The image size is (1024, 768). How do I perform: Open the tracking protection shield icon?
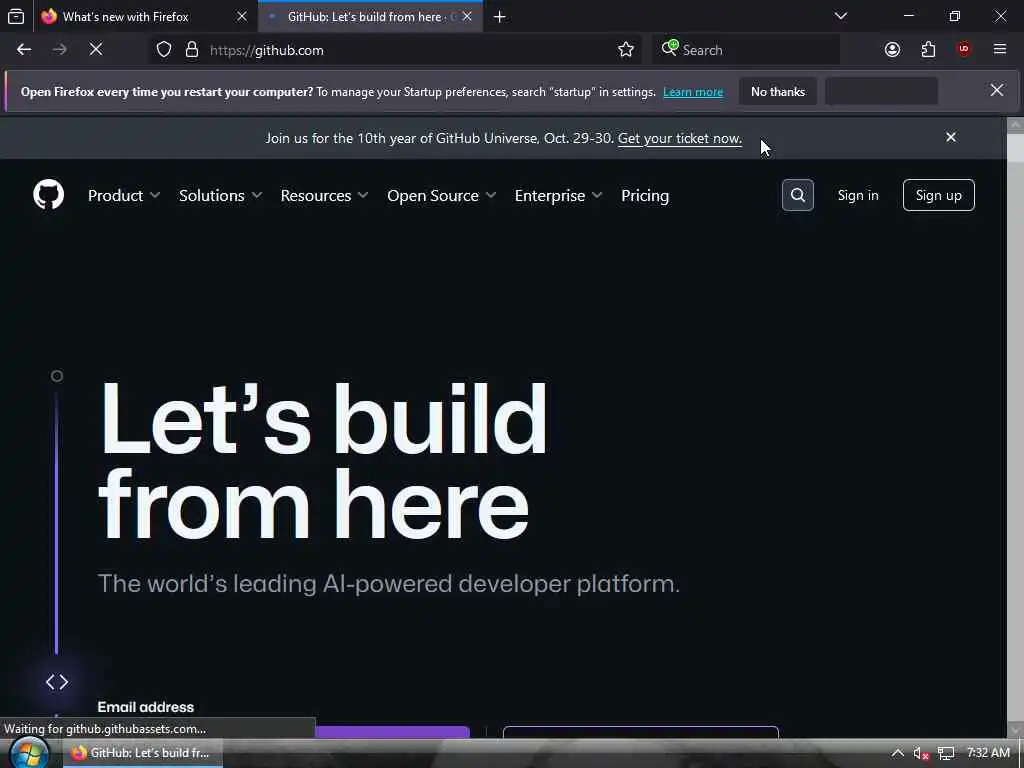click(164, 50)
